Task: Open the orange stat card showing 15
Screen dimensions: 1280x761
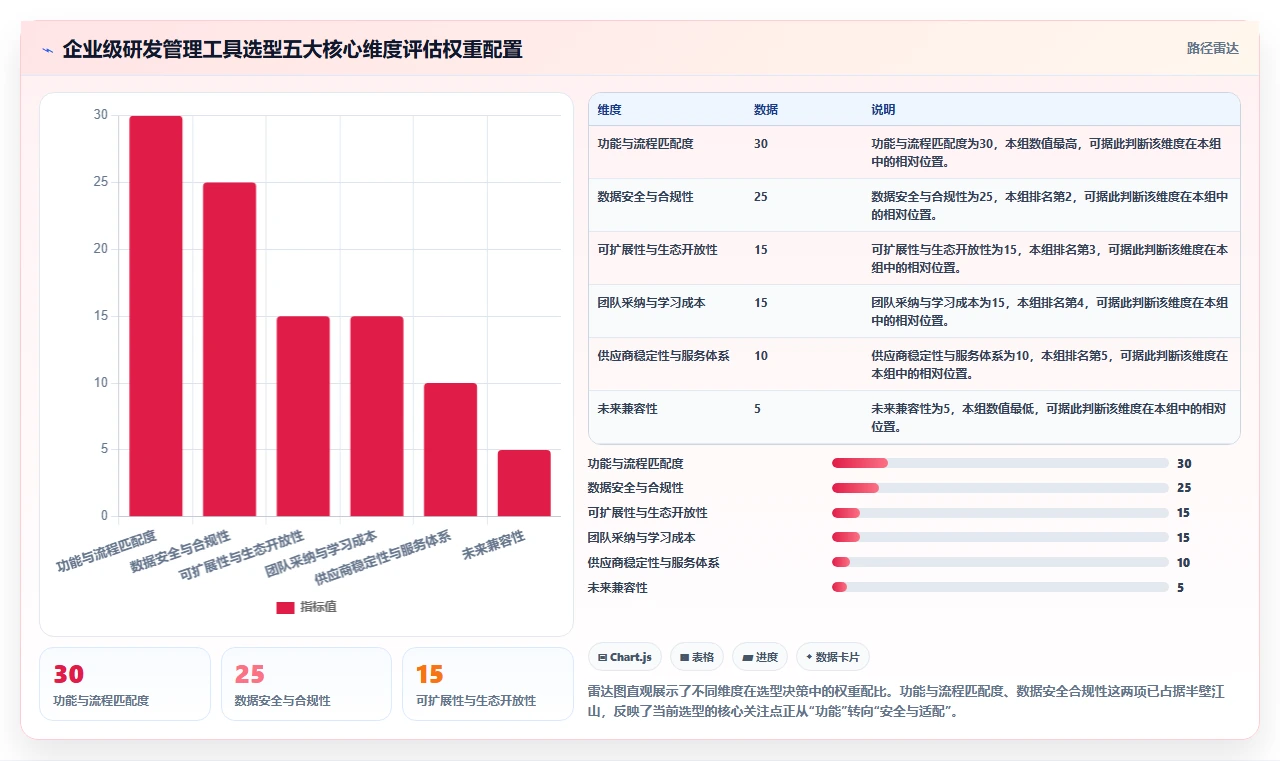Action: pos(488,684)
